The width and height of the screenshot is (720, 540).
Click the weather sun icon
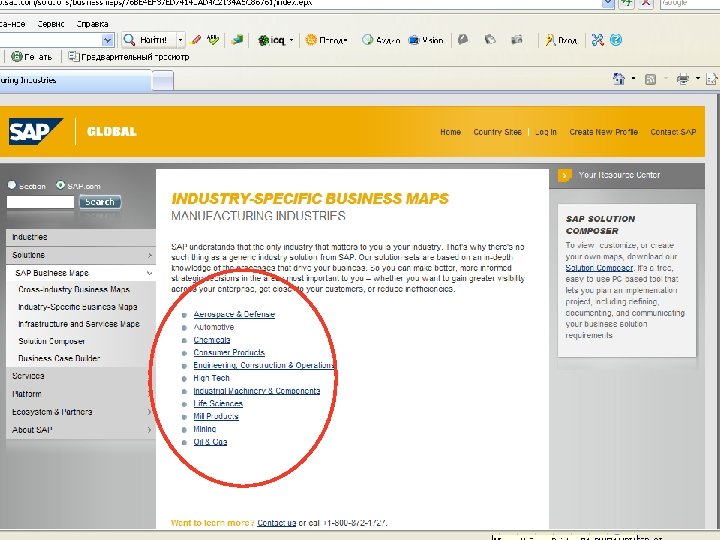311,40
